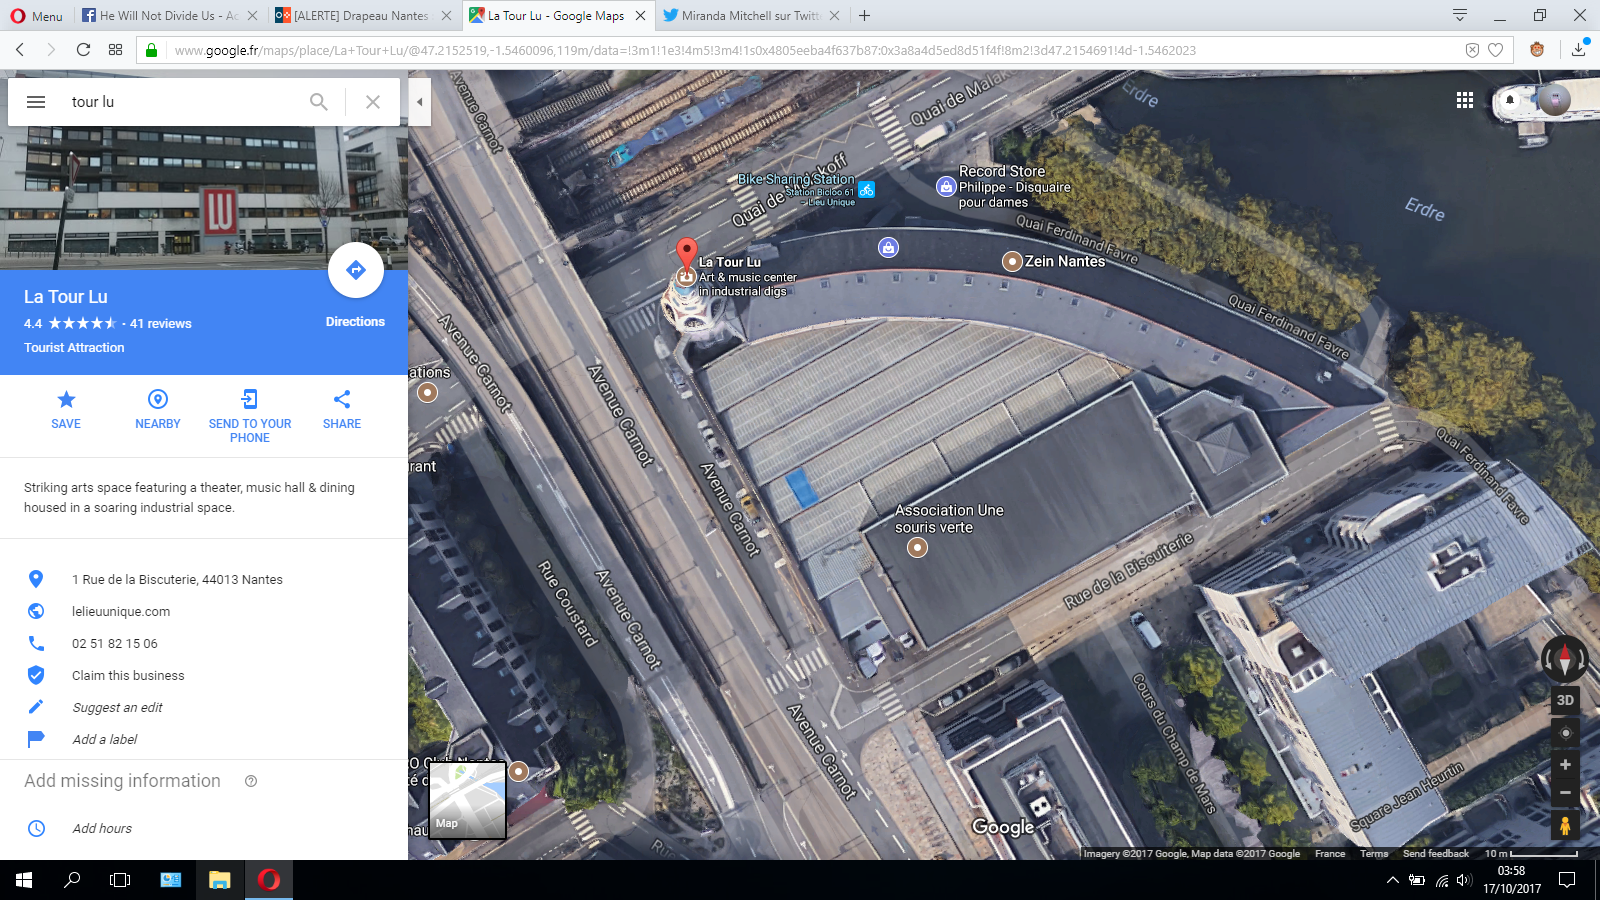1600x900 pixels.
Task: Select the Bike Sharing Station marker
Action: (x=866, y=189)
